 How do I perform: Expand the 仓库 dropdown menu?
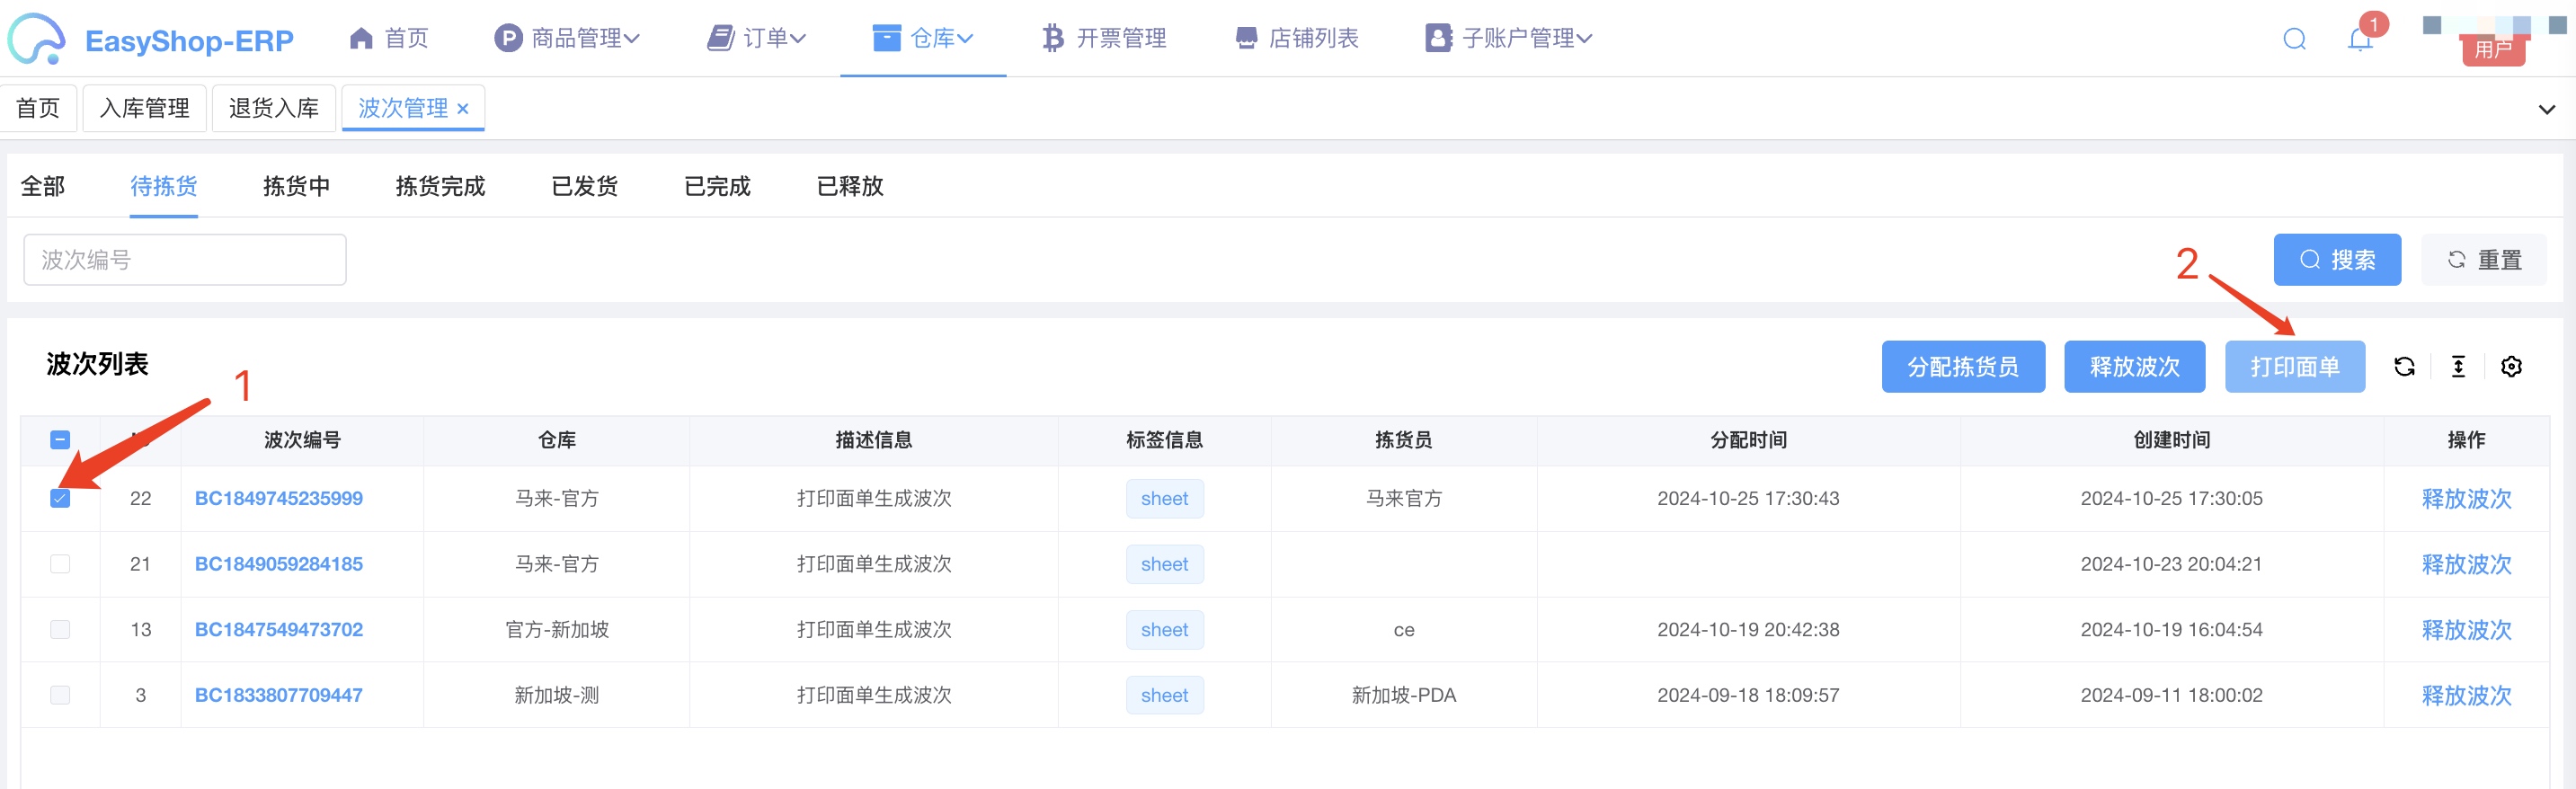coord(965,39)
